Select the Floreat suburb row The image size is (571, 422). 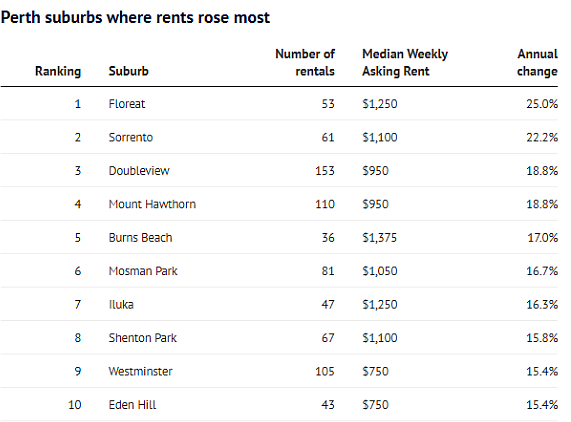coord(279,104)
